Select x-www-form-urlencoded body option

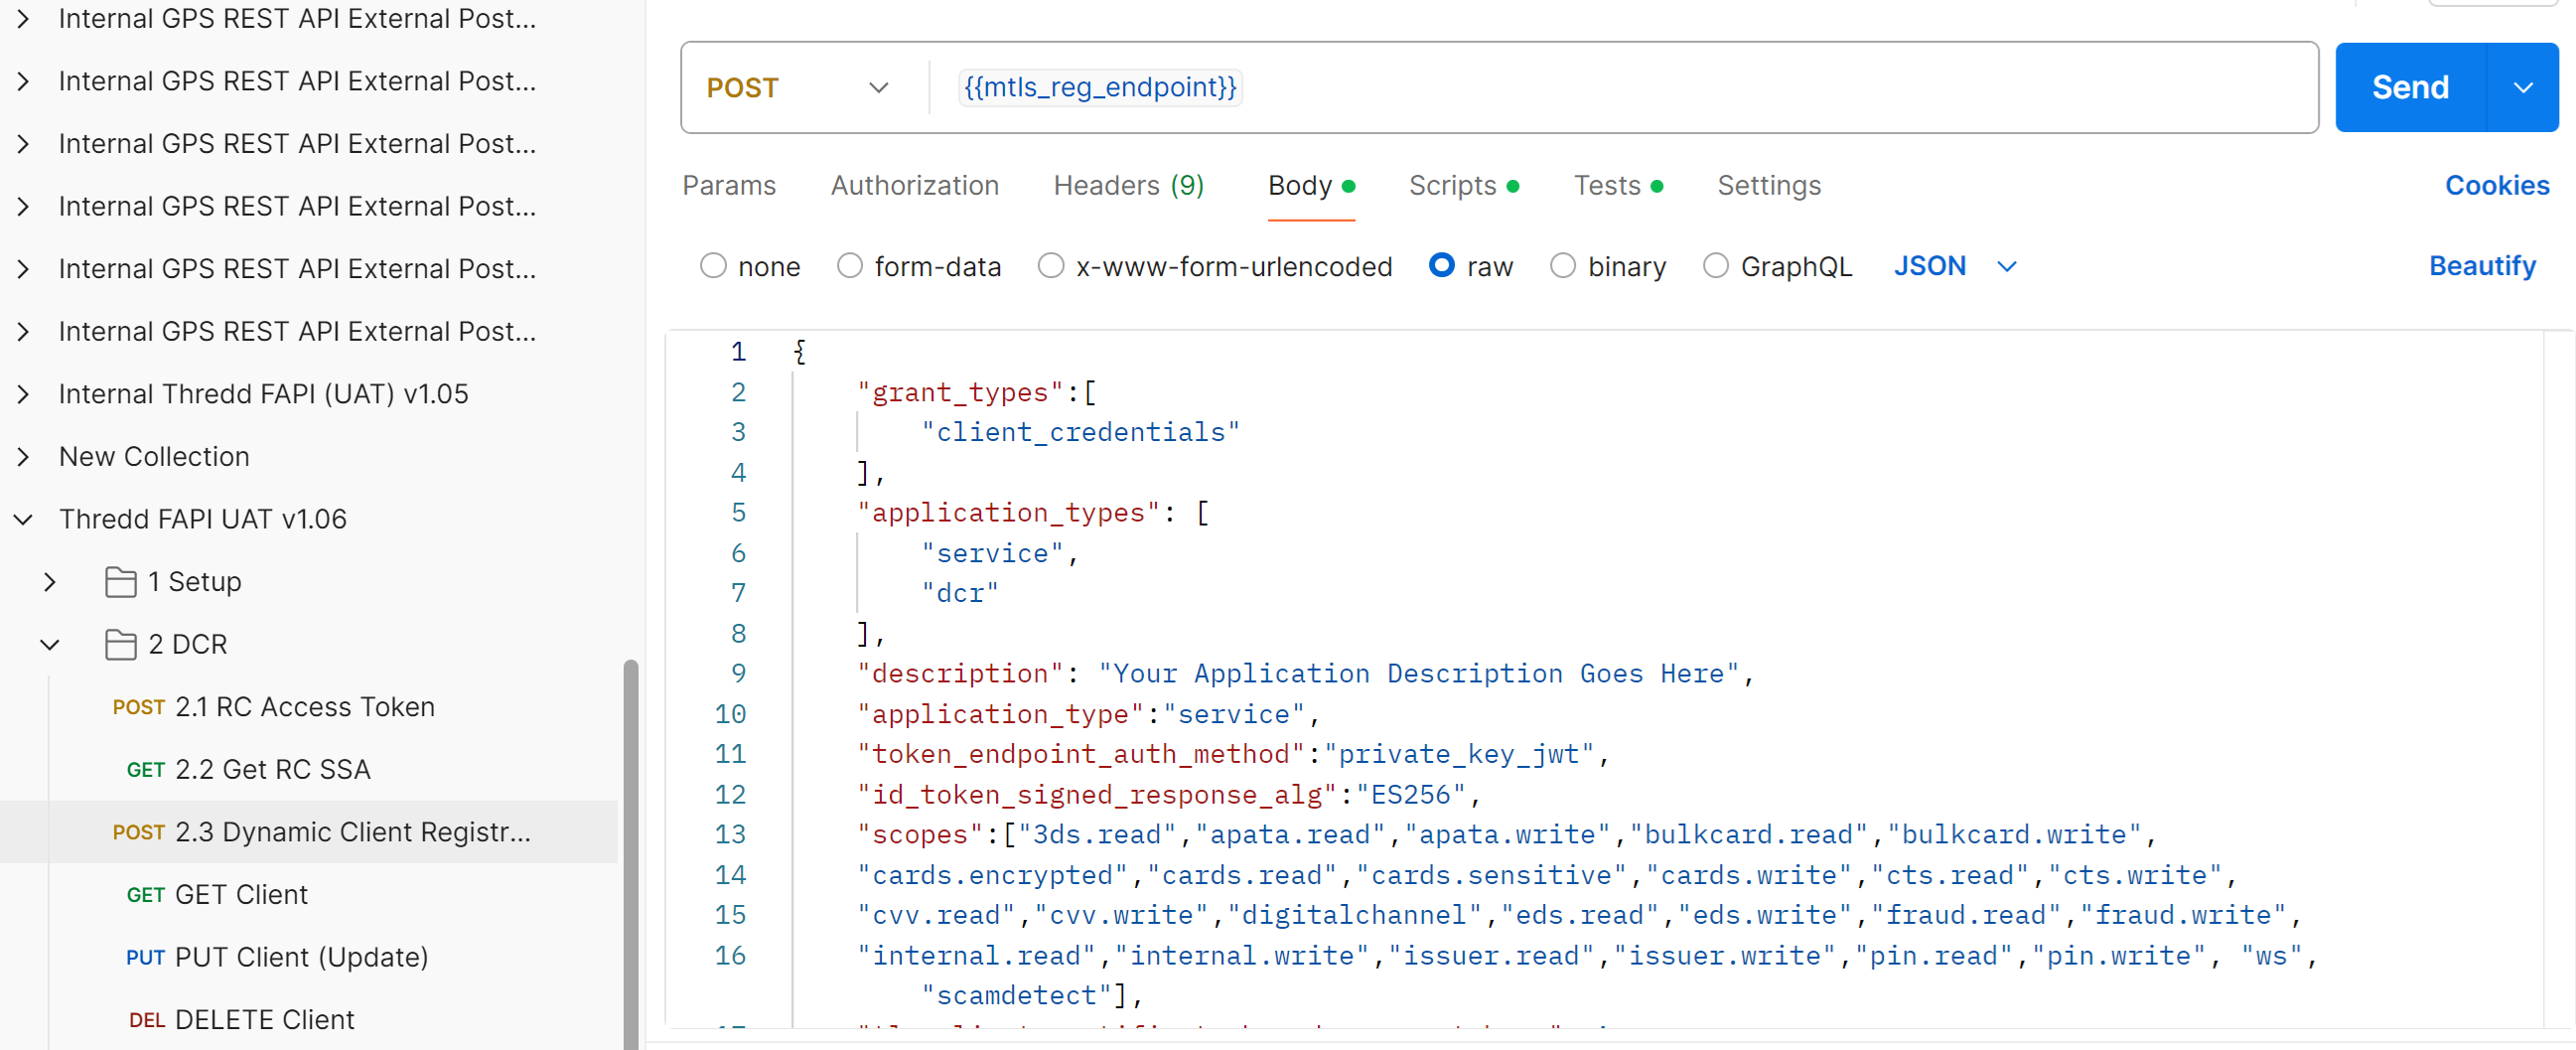click(x=1051, y=266)
